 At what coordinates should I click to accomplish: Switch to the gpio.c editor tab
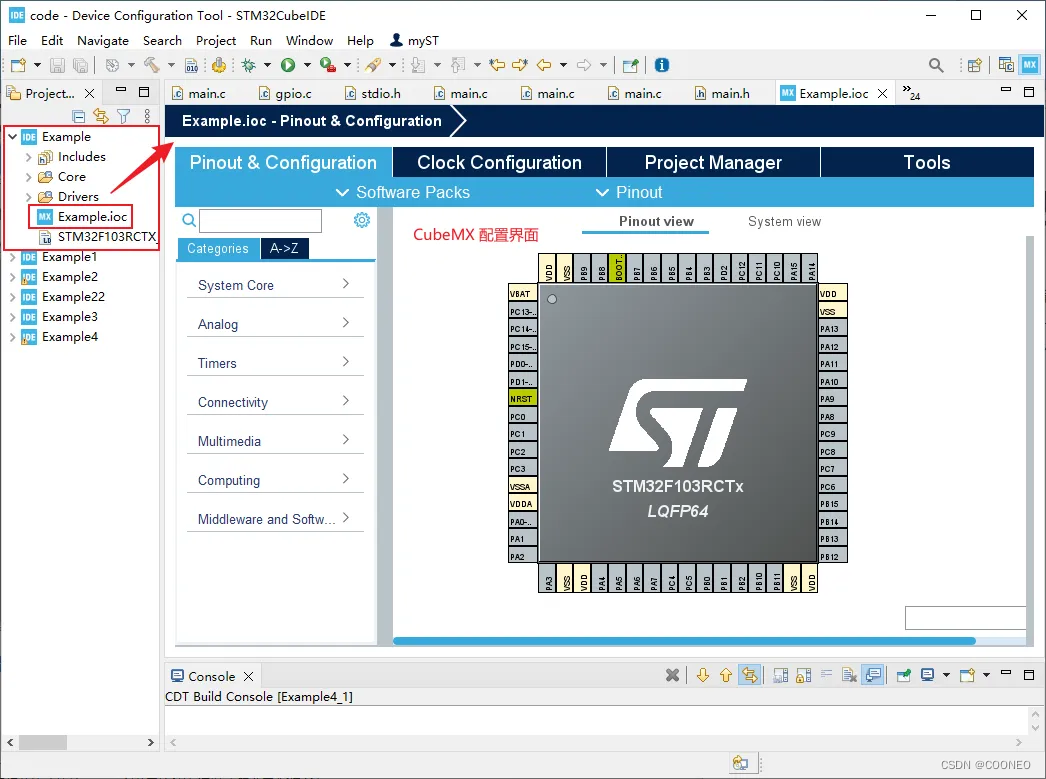(286, 93)
